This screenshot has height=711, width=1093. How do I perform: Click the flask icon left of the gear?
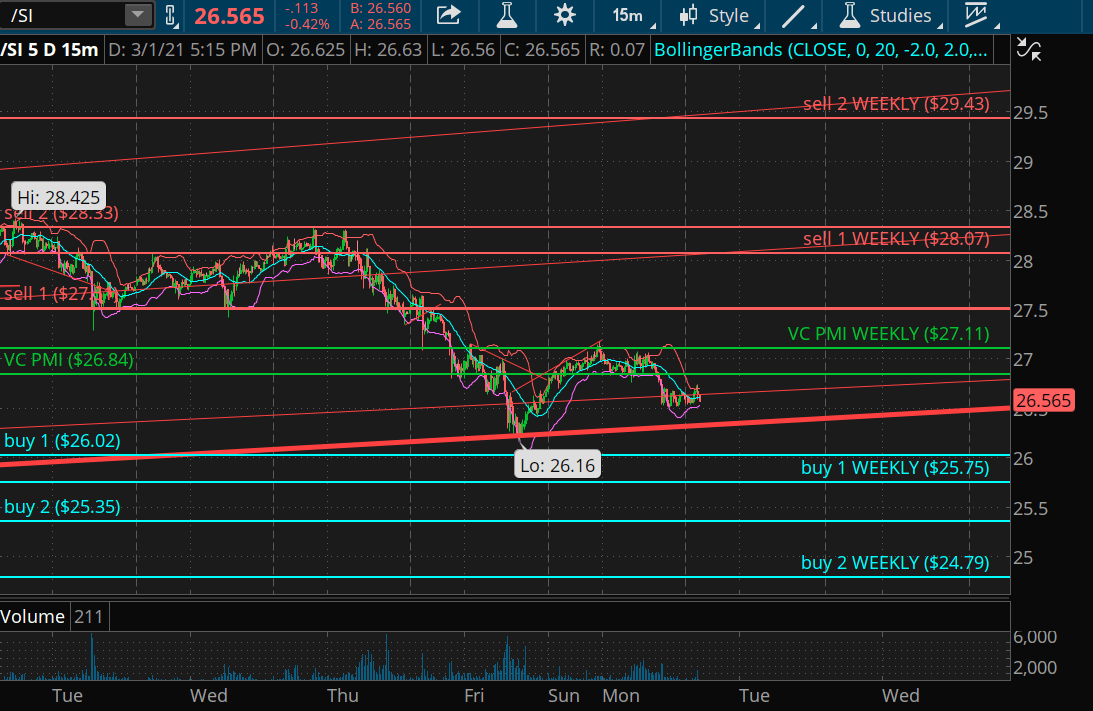tap(507, 15)
